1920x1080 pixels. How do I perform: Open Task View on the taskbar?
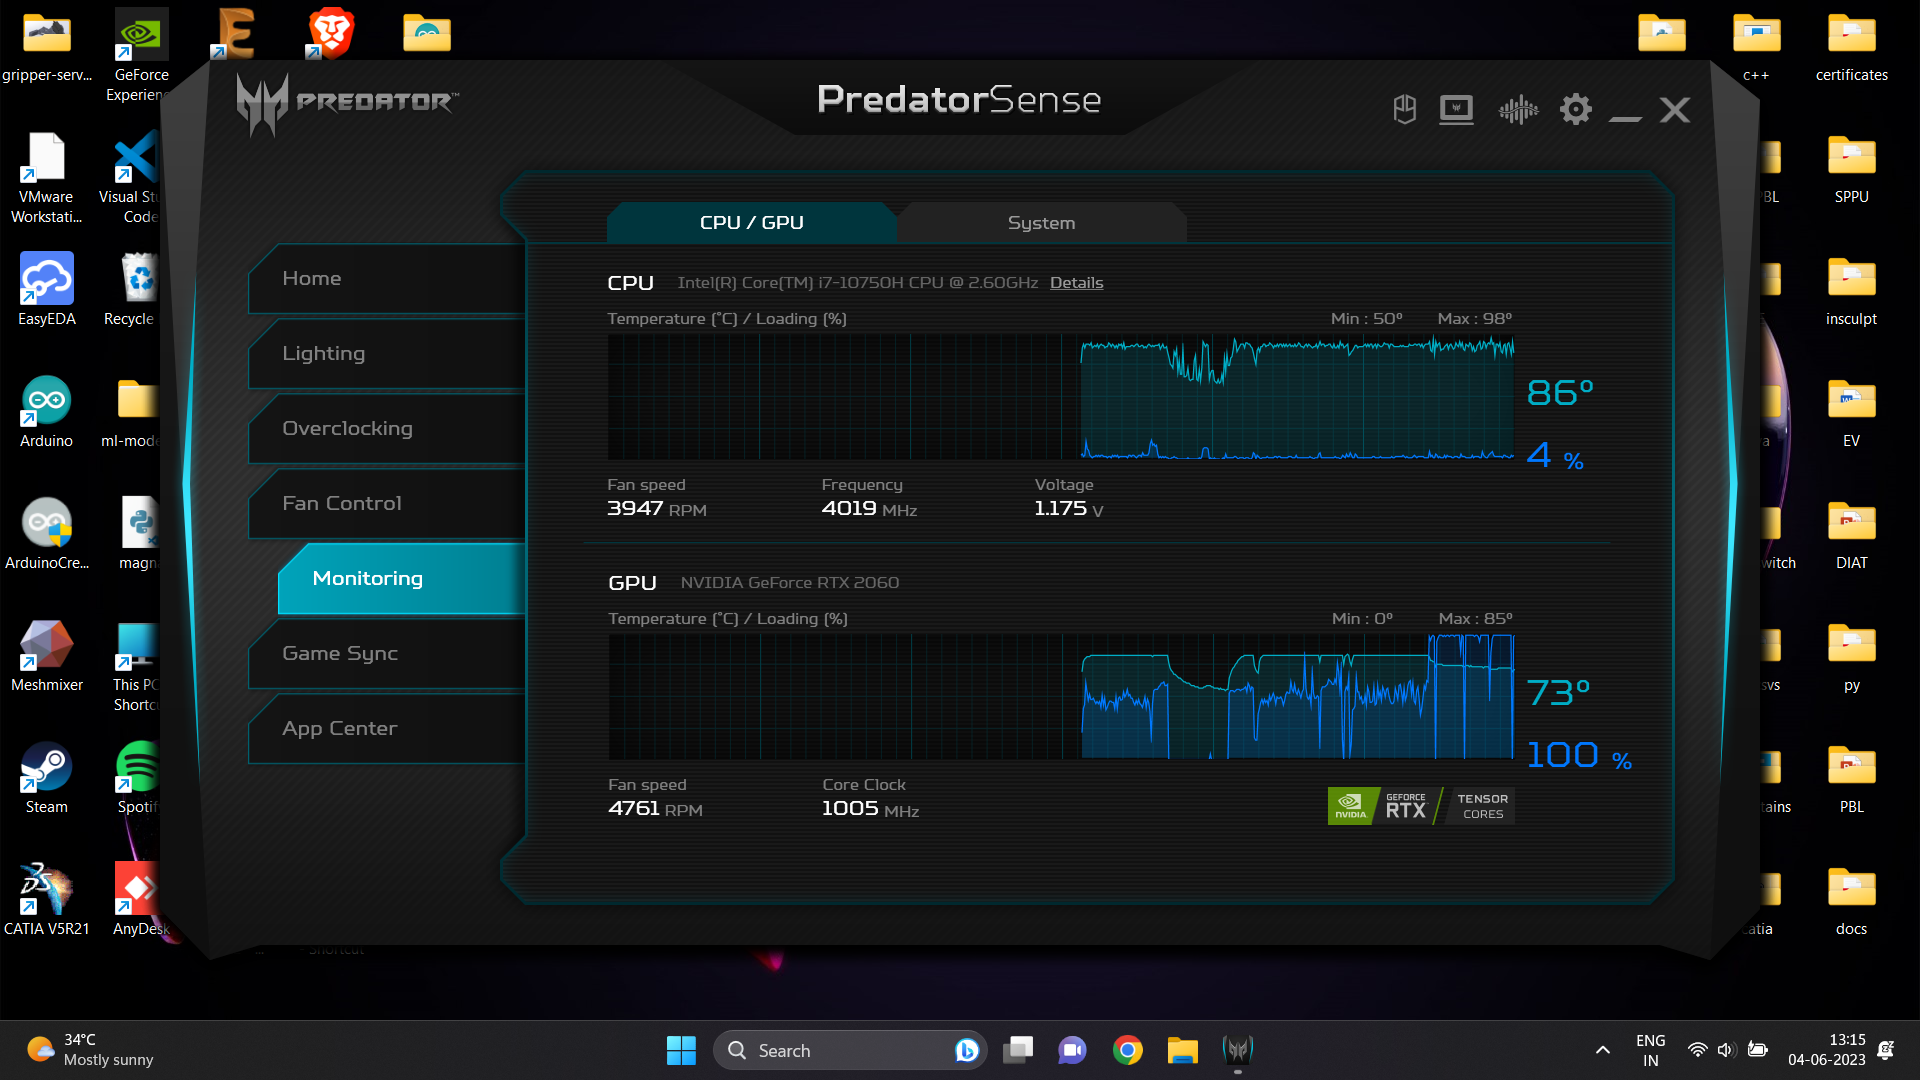point(1018,1050)
